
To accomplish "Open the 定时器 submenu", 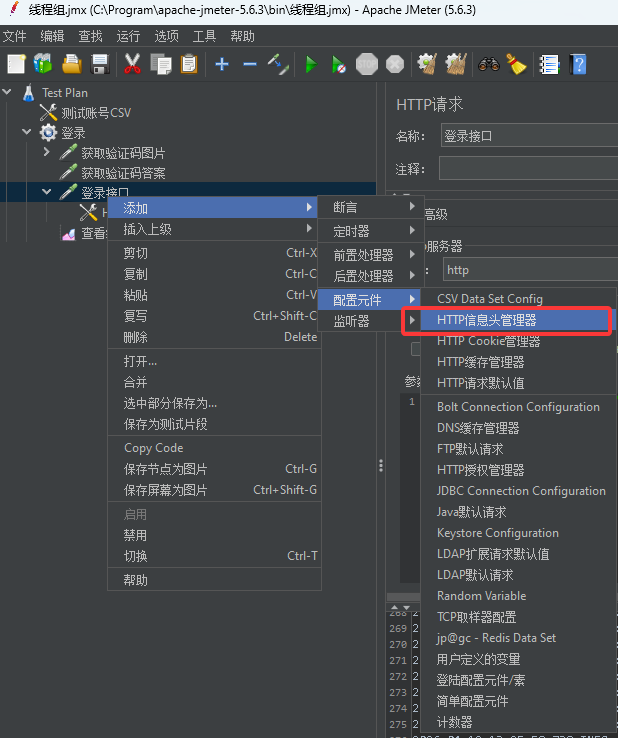I will pos(371,231).
